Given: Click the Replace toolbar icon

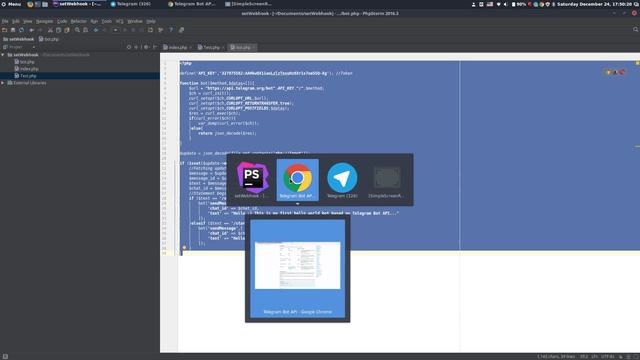Looking at the screenshot, I should coord(86,30).
